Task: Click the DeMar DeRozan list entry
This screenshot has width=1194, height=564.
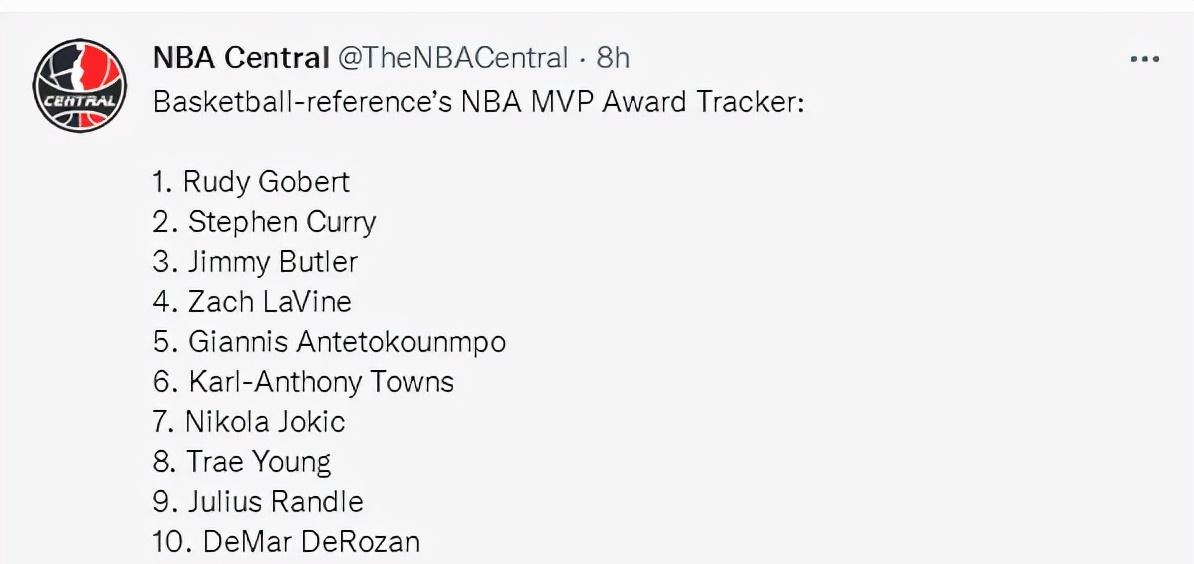Action: (x=286, y=542)
